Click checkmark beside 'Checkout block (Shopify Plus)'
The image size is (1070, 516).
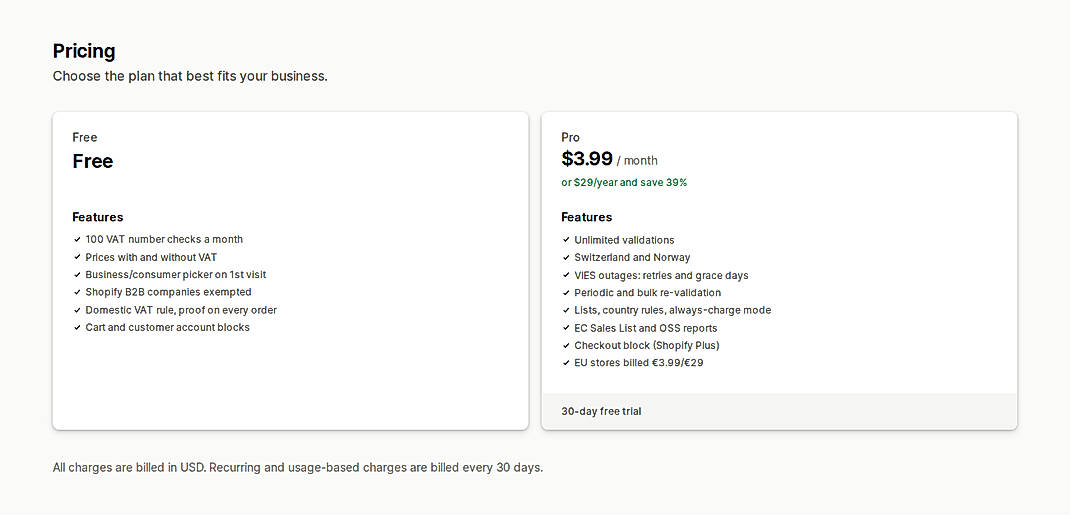tap(566, 345)
